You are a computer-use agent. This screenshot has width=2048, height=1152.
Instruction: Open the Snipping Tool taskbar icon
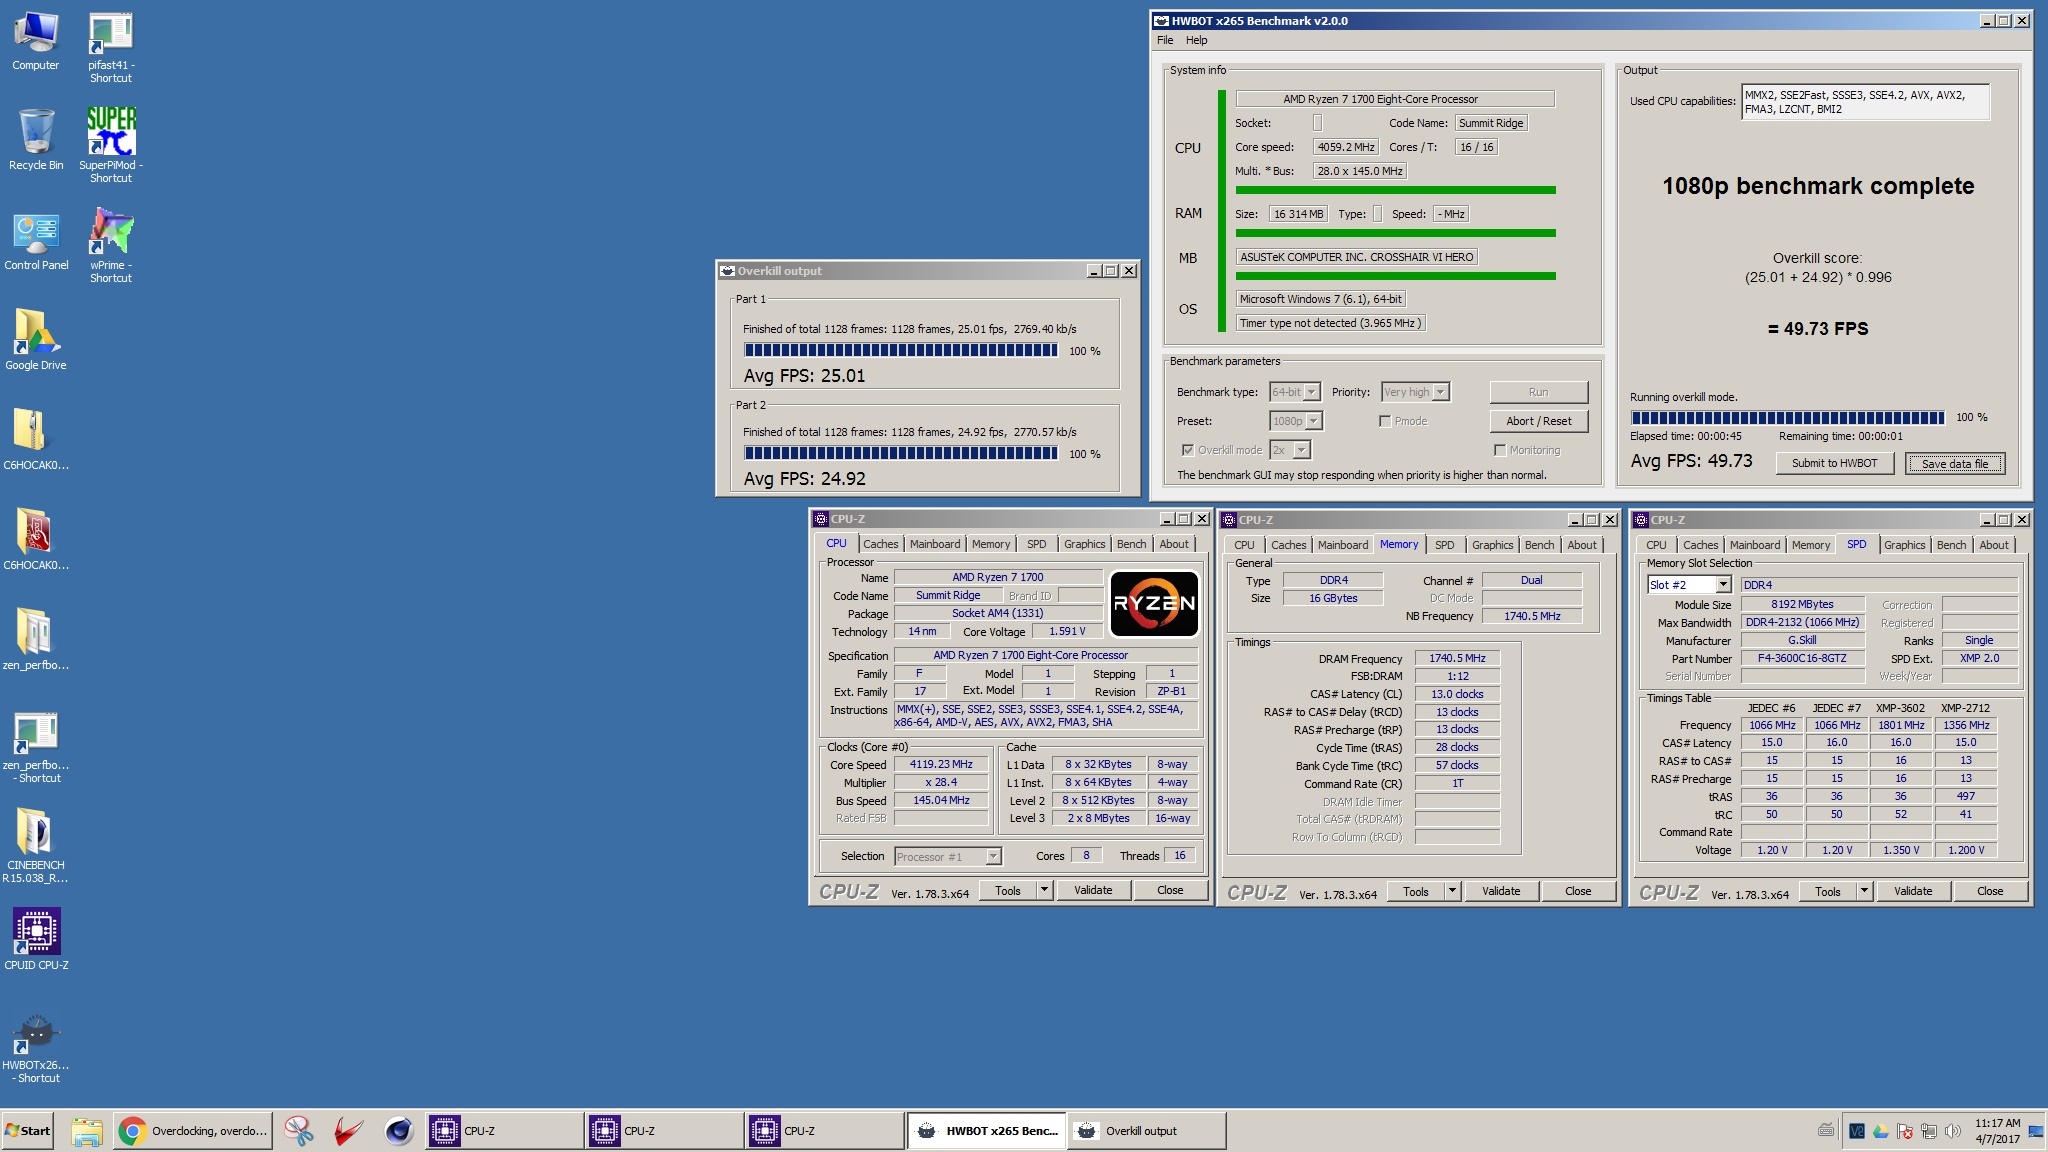[298, 1131]
